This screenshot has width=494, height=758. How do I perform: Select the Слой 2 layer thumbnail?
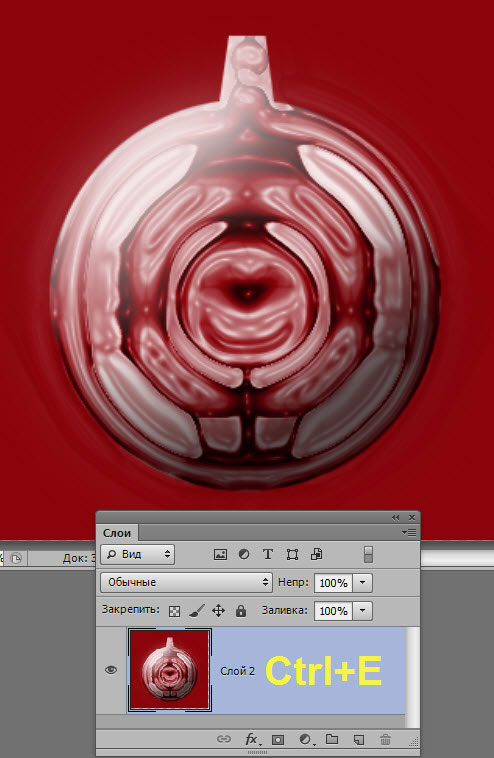point(170,670)
